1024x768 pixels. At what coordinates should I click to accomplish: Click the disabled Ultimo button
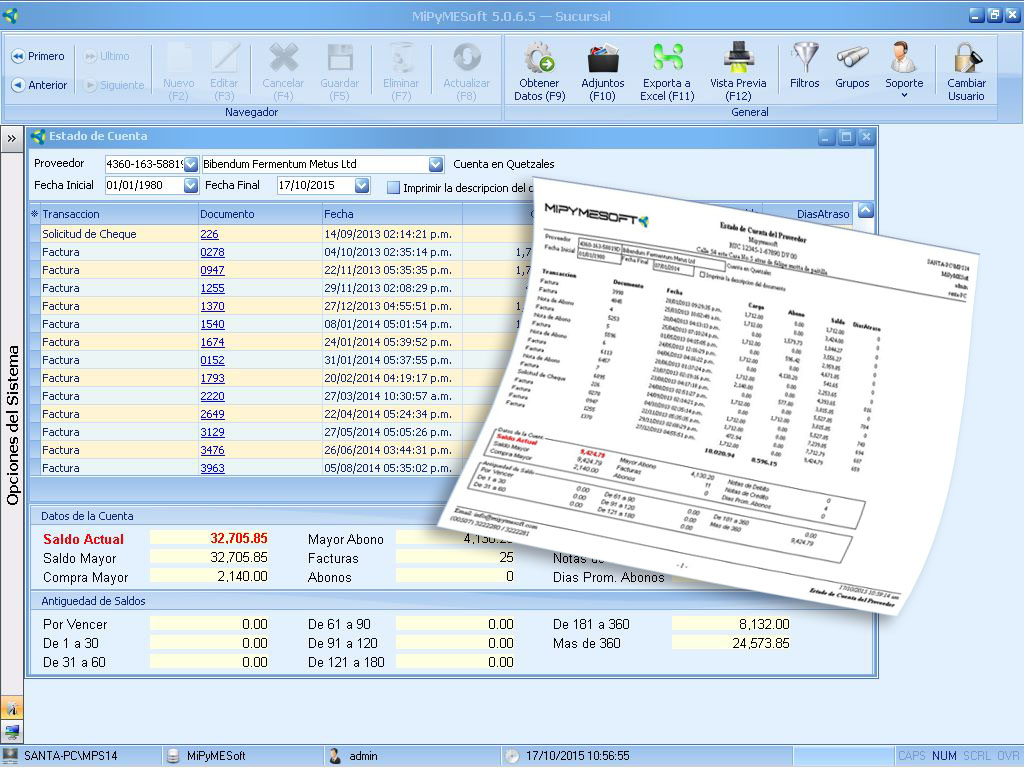tap(106, 56)
